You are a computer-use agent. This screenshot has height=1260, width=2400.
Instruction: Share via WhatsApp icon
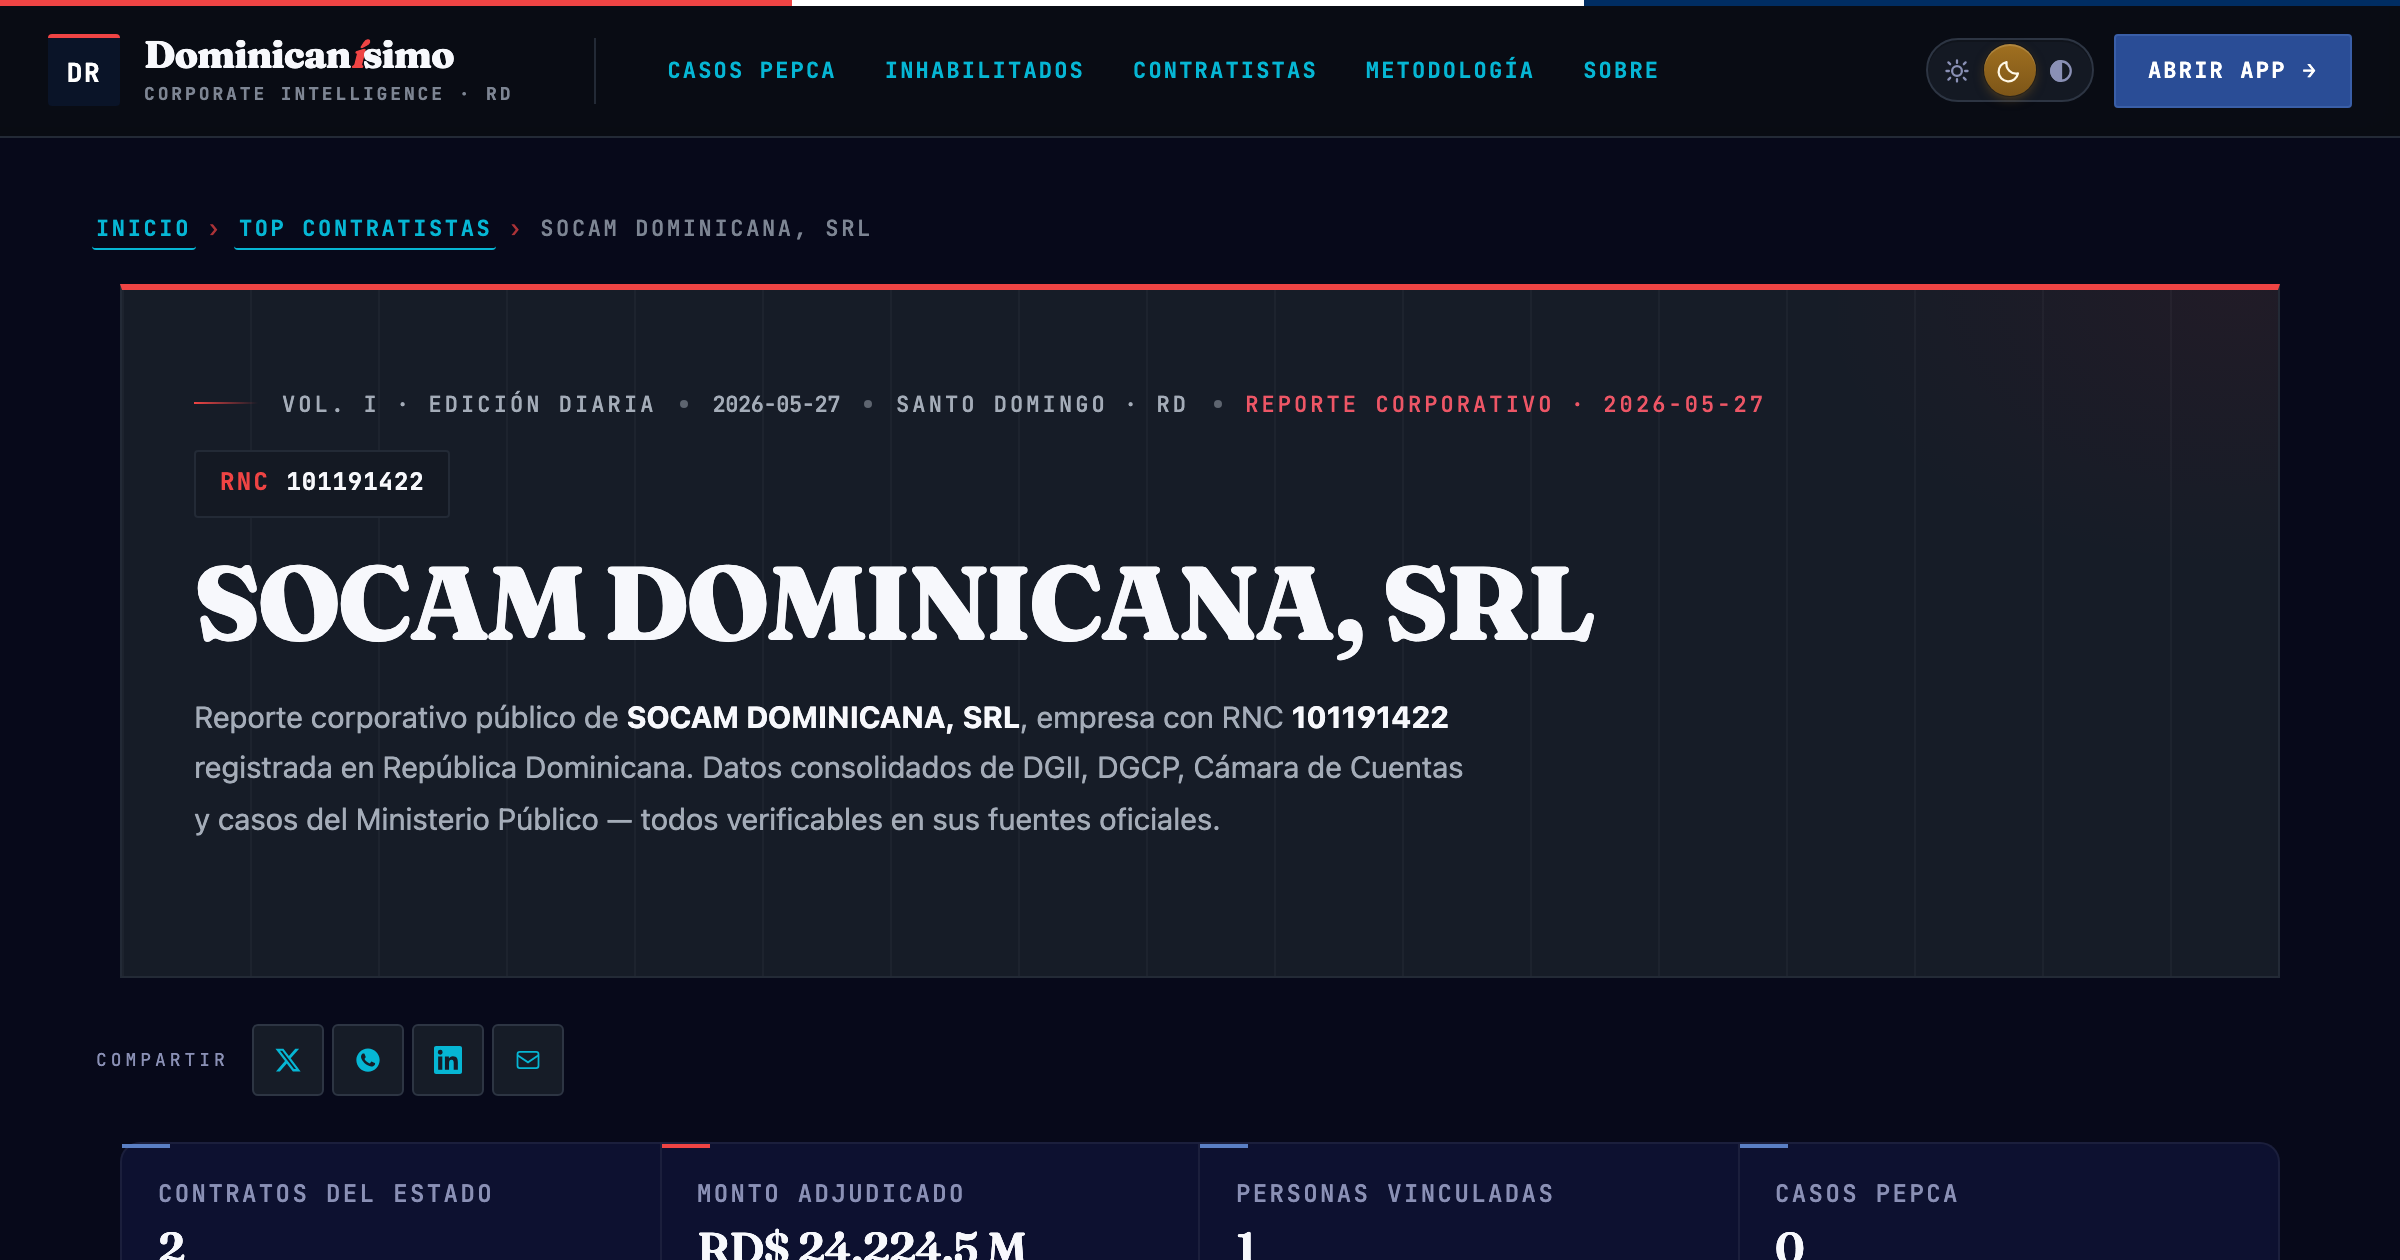(368, 1060)
